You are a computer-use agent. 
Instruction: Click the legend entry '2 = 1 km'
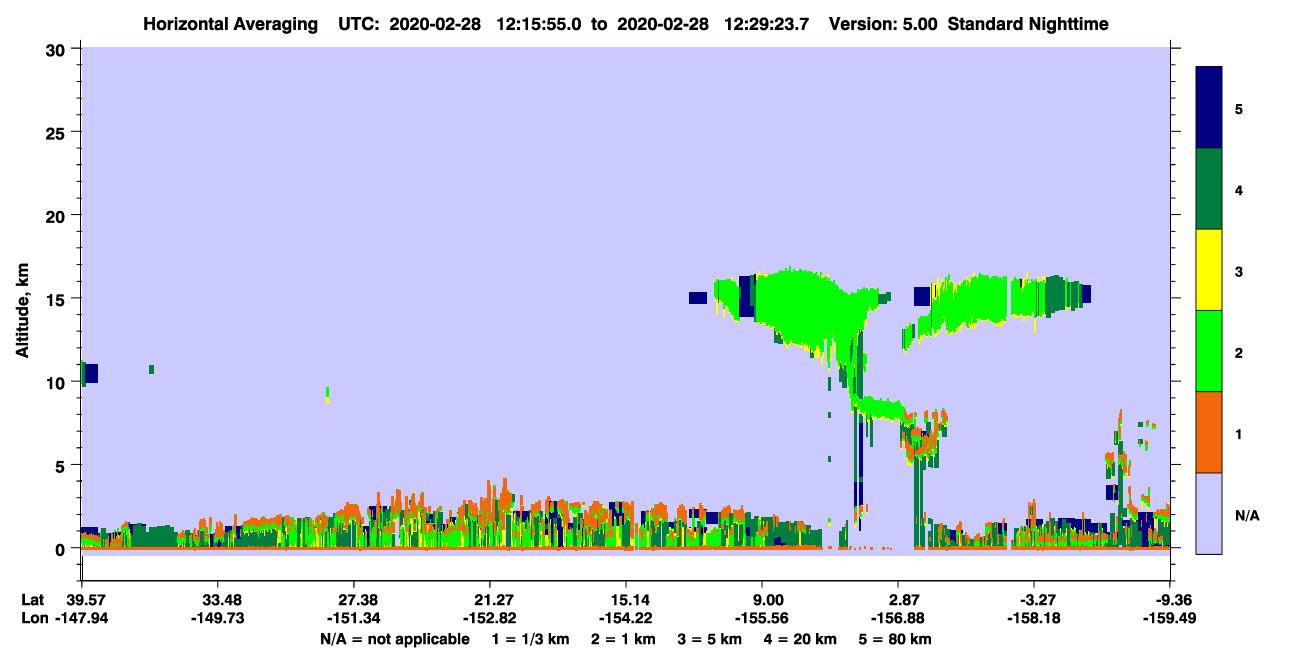pos(625,639)
